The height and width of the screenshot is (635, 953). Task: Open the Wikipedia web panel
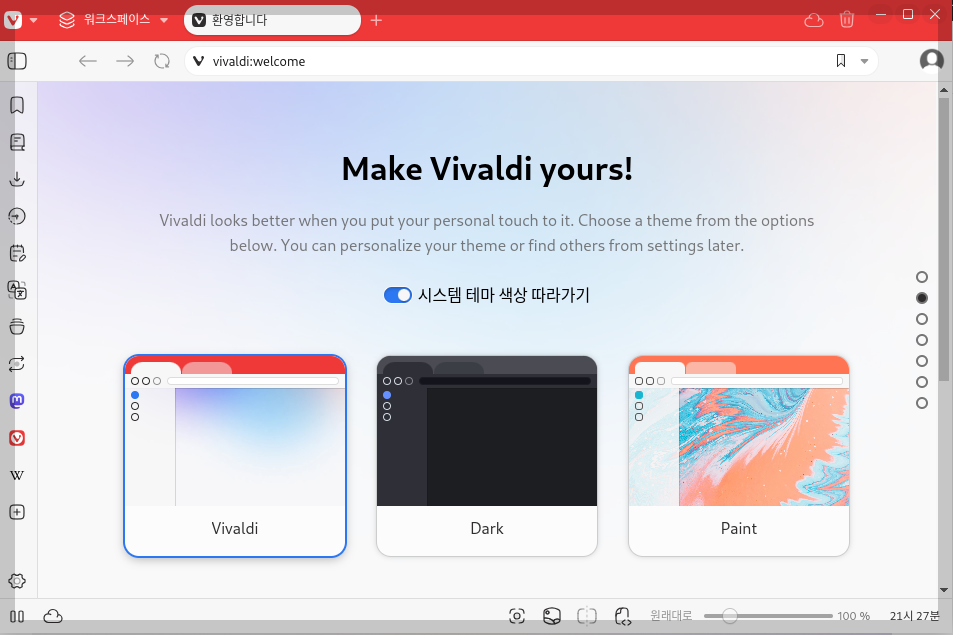17,475
